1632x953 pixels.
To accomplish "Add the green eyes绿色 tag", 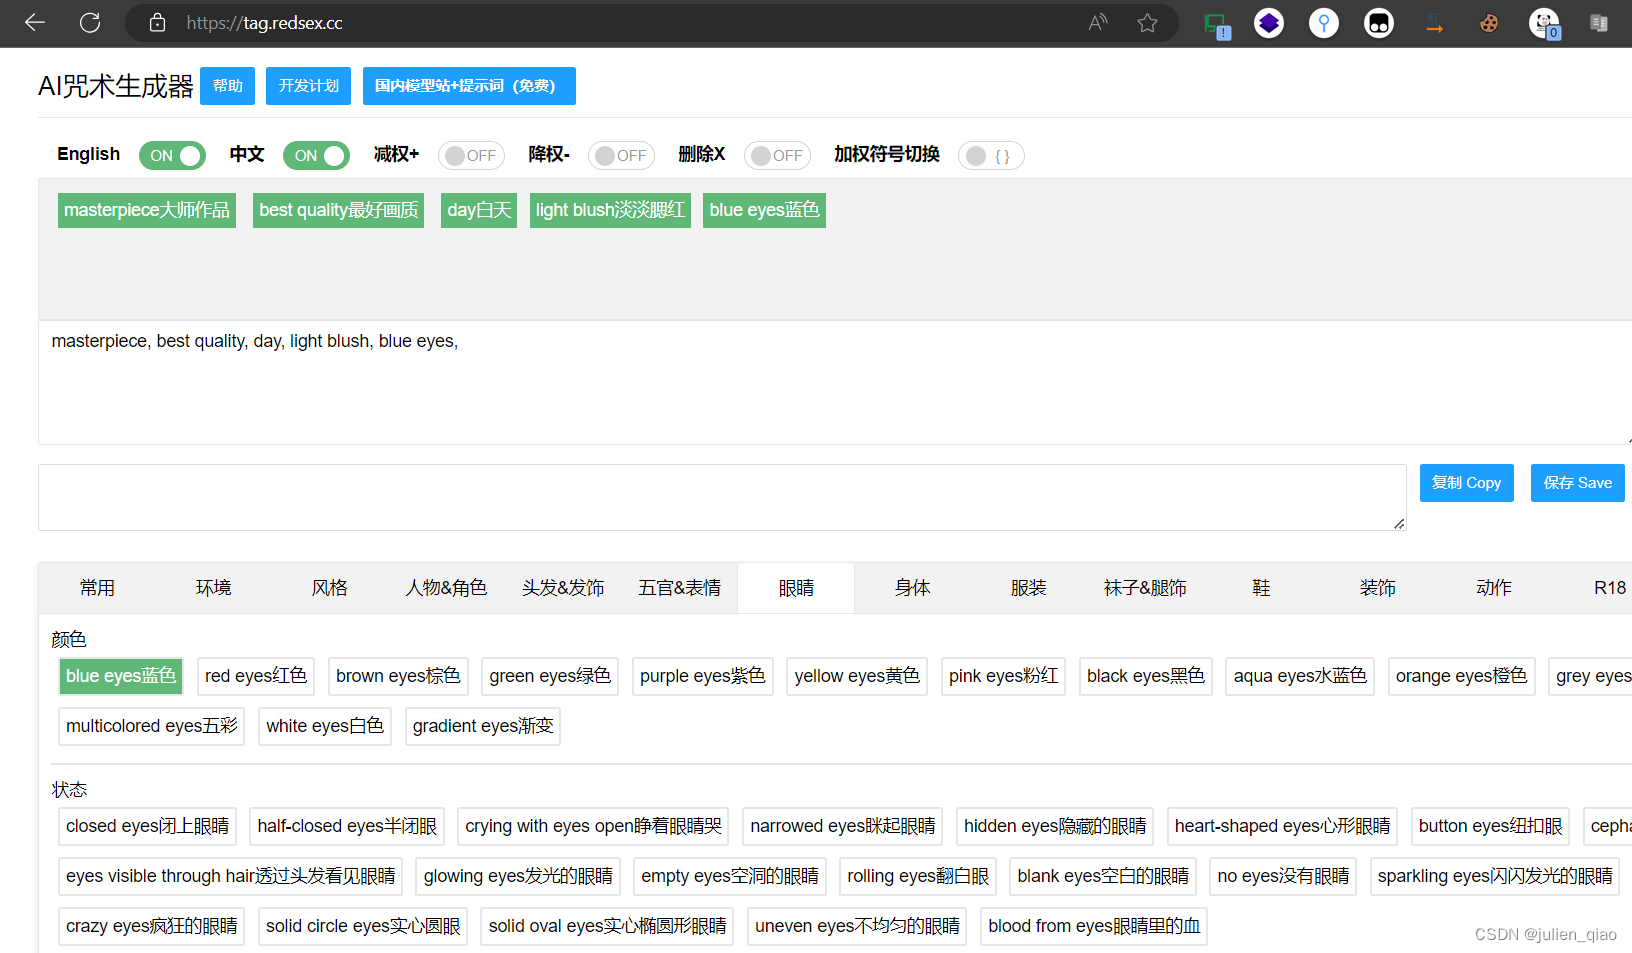I will click(x=550, y=676).
